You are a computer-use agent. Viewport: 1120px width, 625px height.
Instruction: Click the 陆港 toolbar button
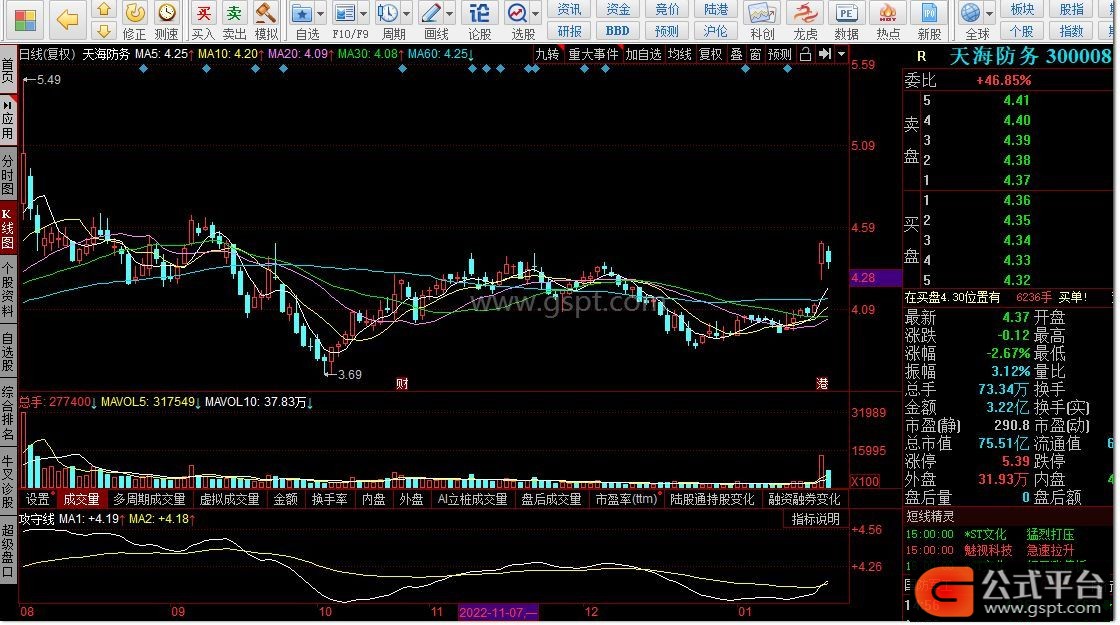716,9
